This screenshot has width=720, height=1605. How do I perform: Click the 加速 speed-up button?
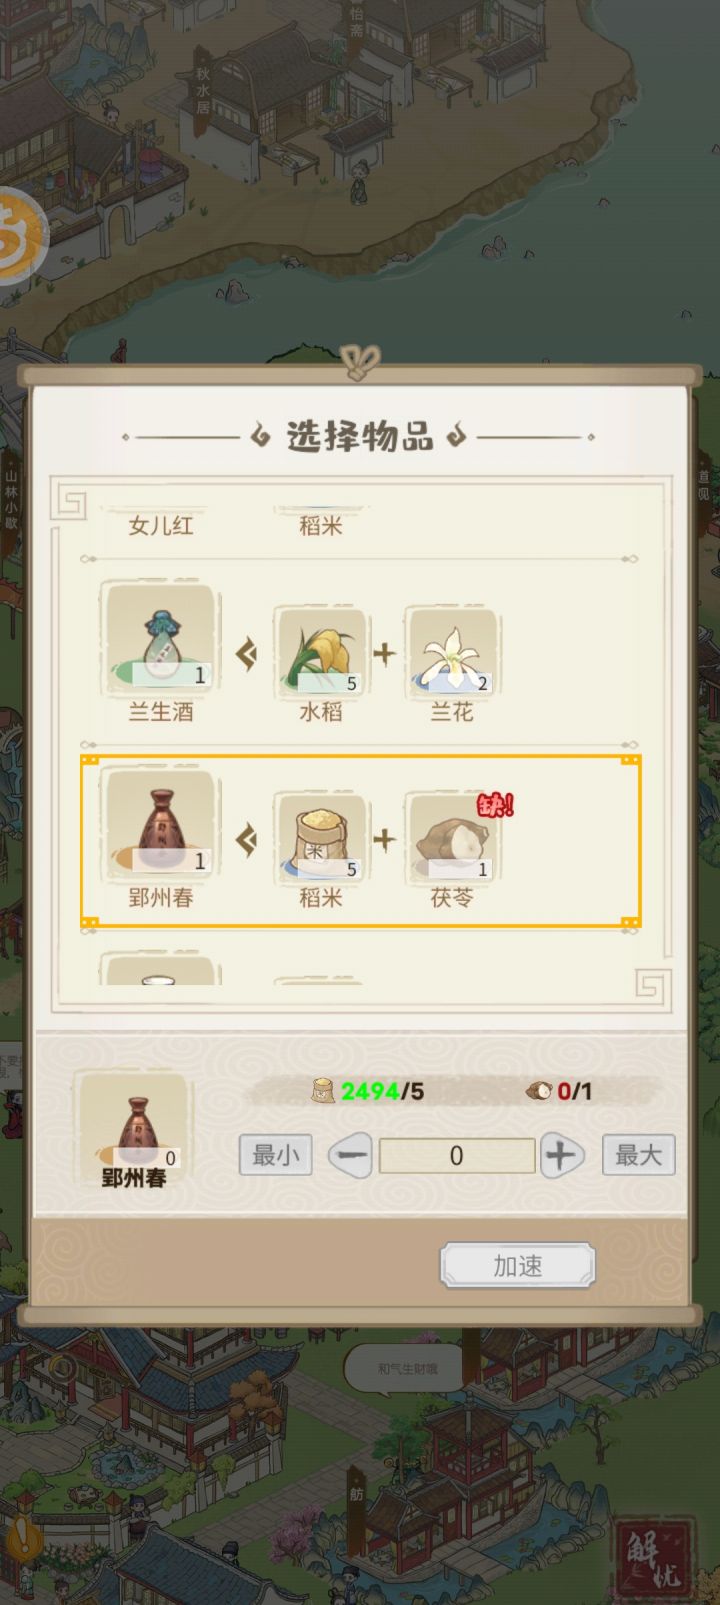pos(518,1266)
